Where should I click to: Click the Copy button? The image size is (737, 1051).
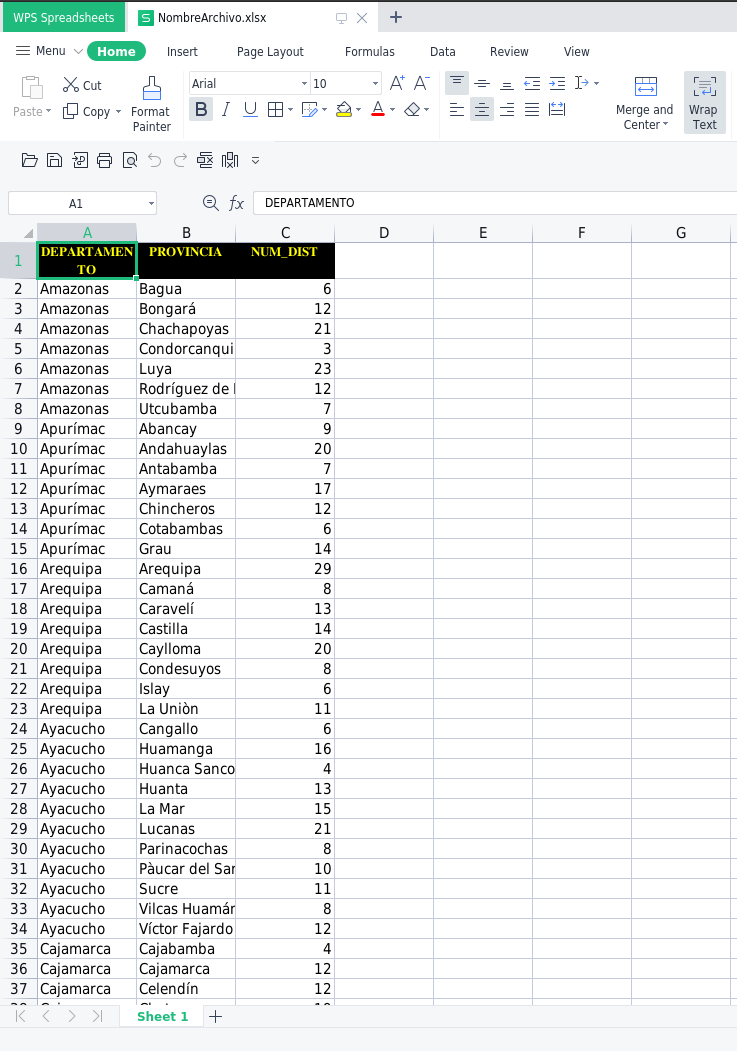click(89, 112)
